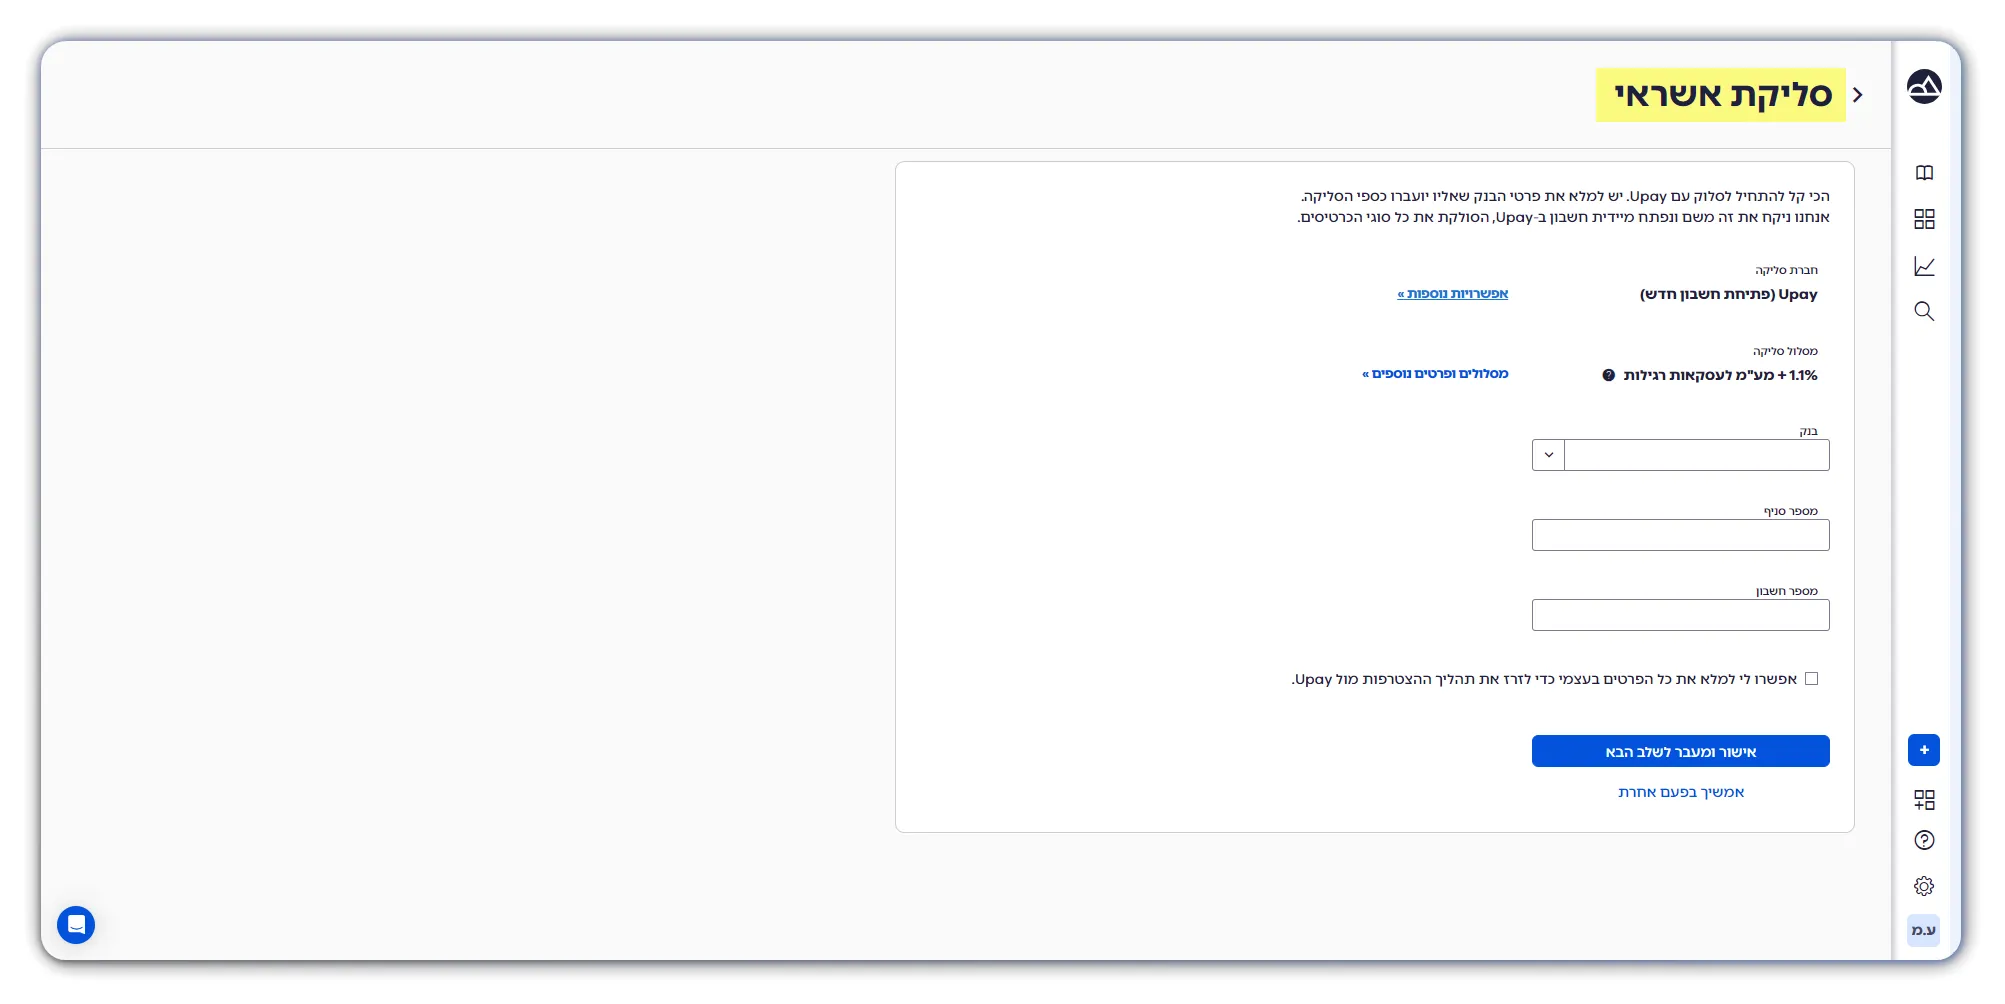2005x1004 pixels.
Task: Click the מספר סניף input field
Action: tap(1680, 535)
